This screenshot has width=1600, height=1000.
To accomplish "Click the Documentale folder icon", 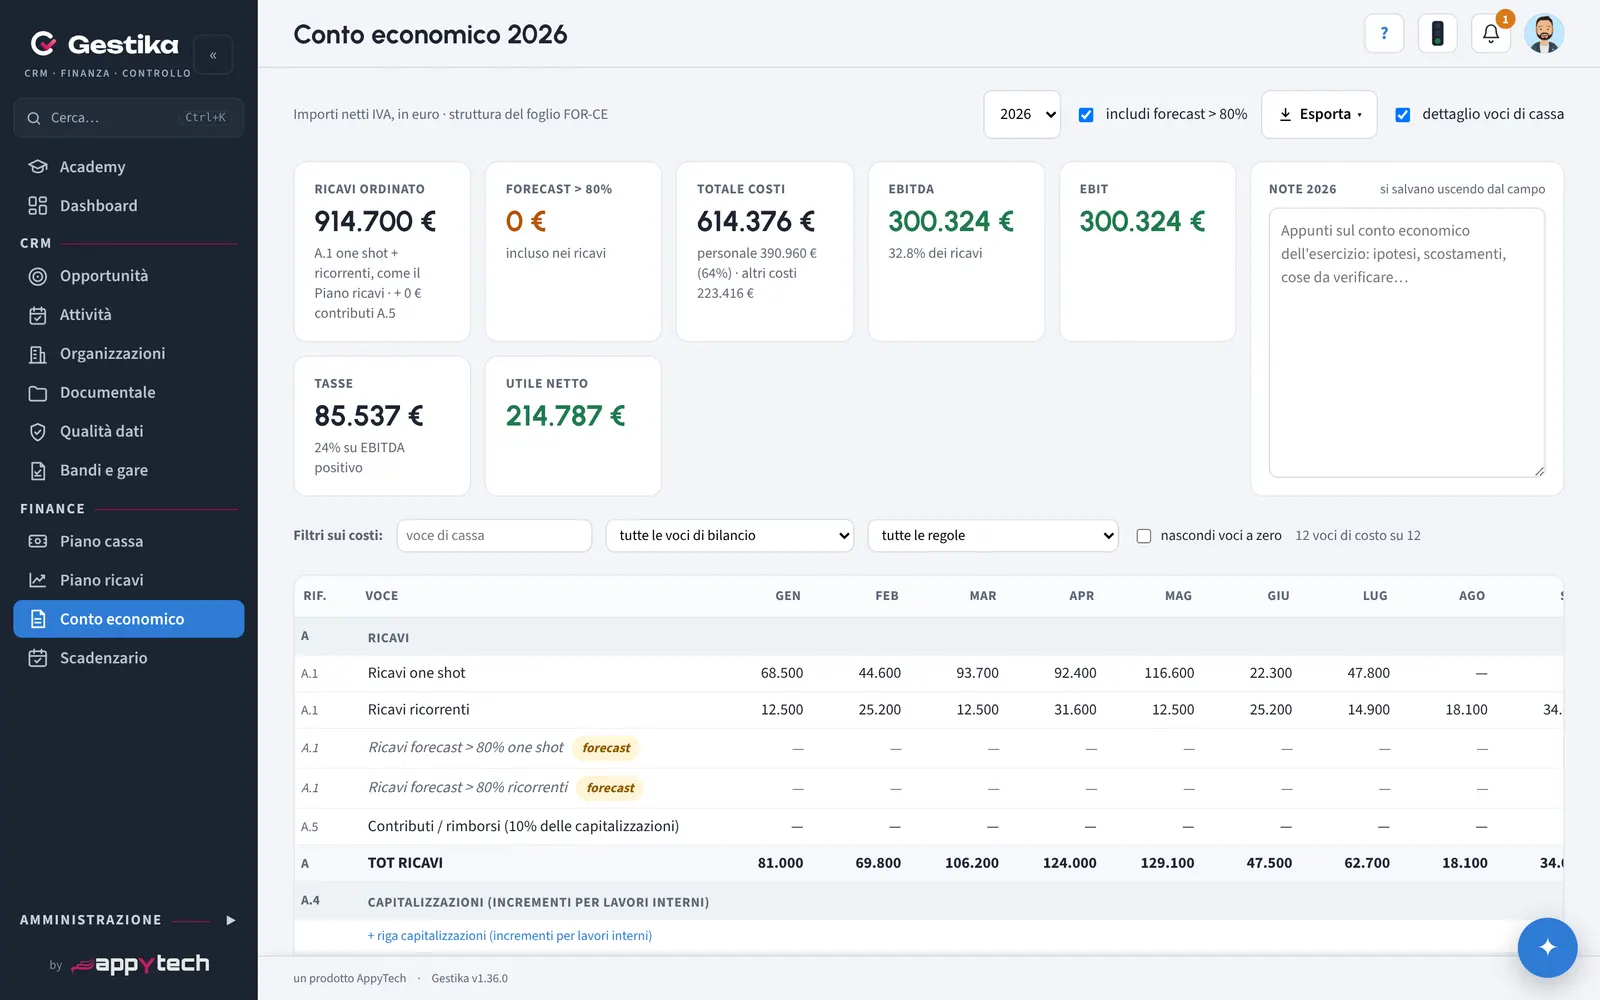I will 38,393.
